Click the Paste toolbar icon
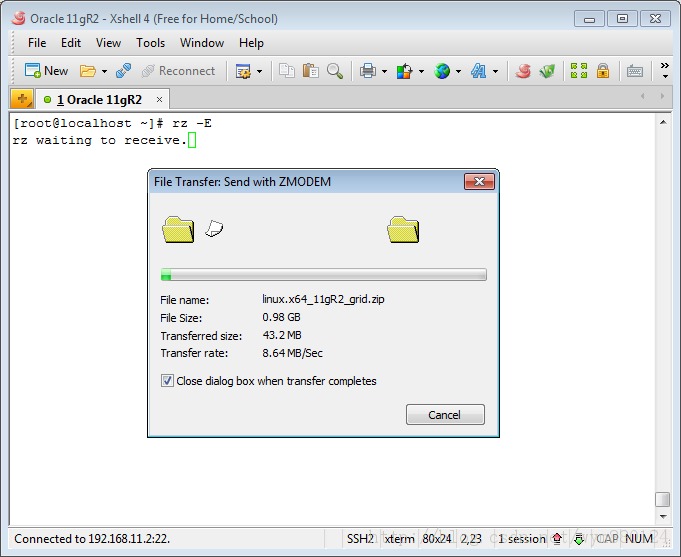The height and width of the screenshot is (557, 681). pyautogui.click(x=311, y=71)
